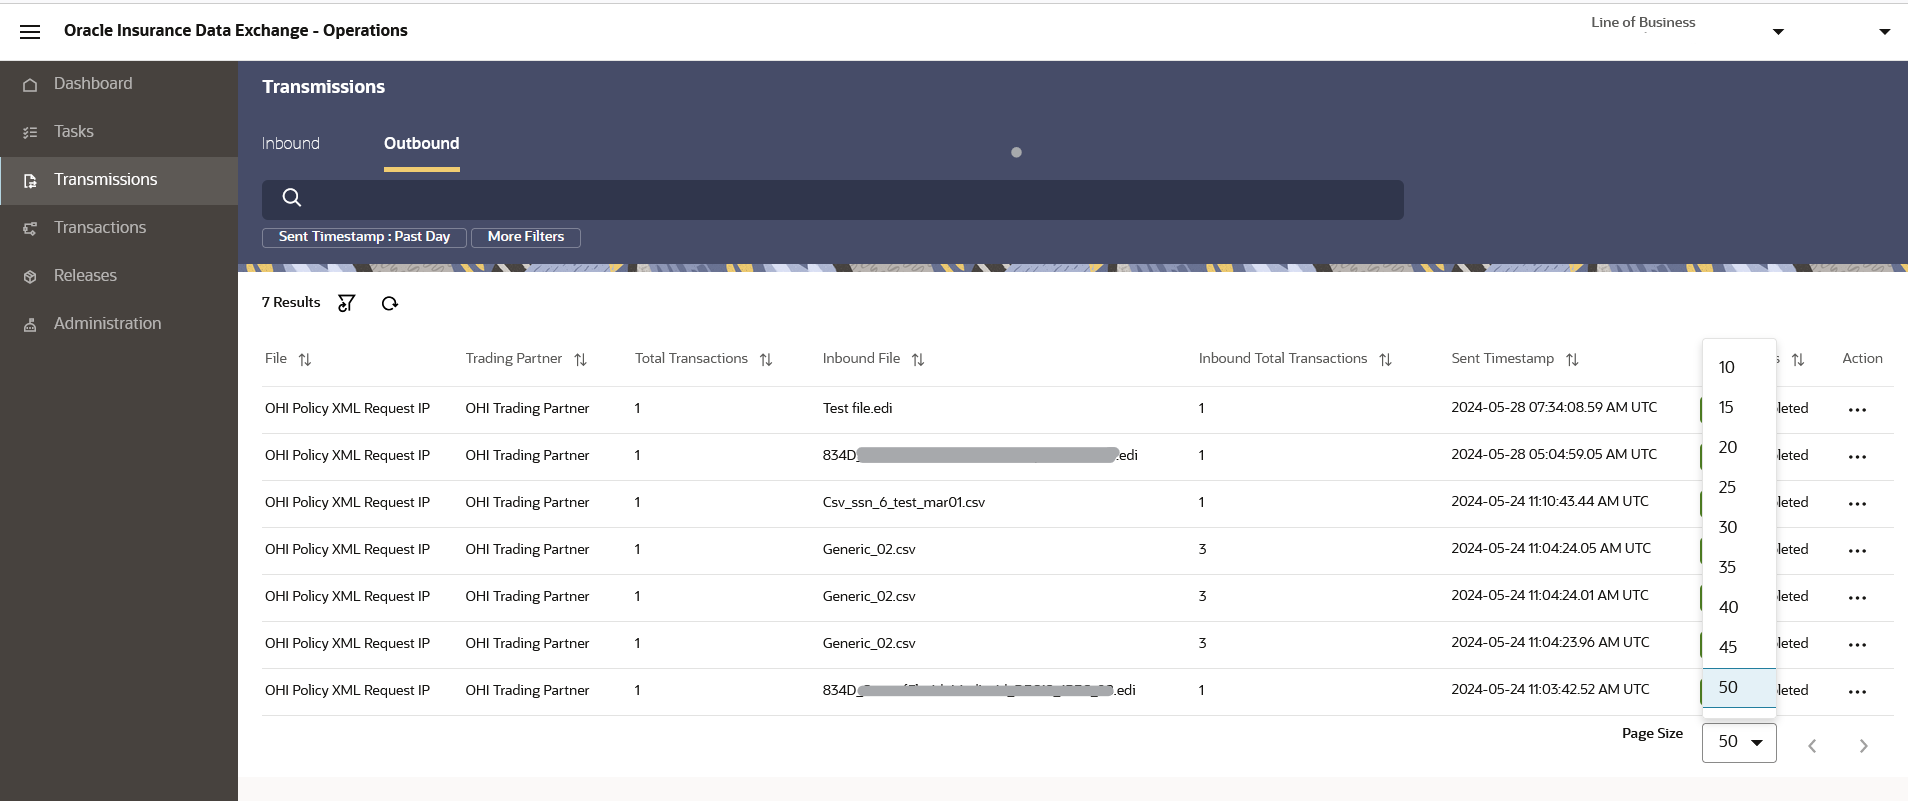Switch to the Outbound tab

(422, 144)
